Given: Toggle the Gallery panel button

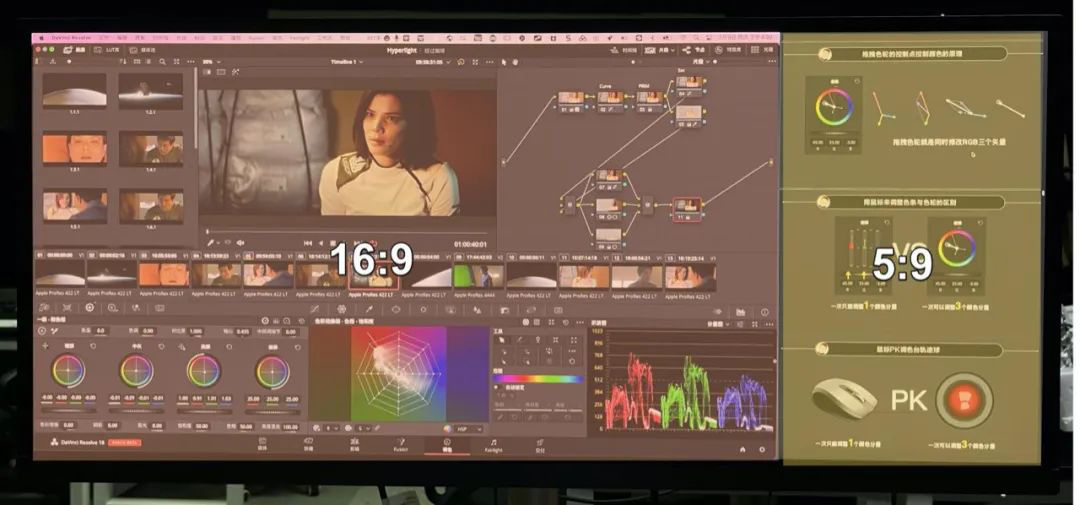Looking at the screenshot, I should (75, 50).
